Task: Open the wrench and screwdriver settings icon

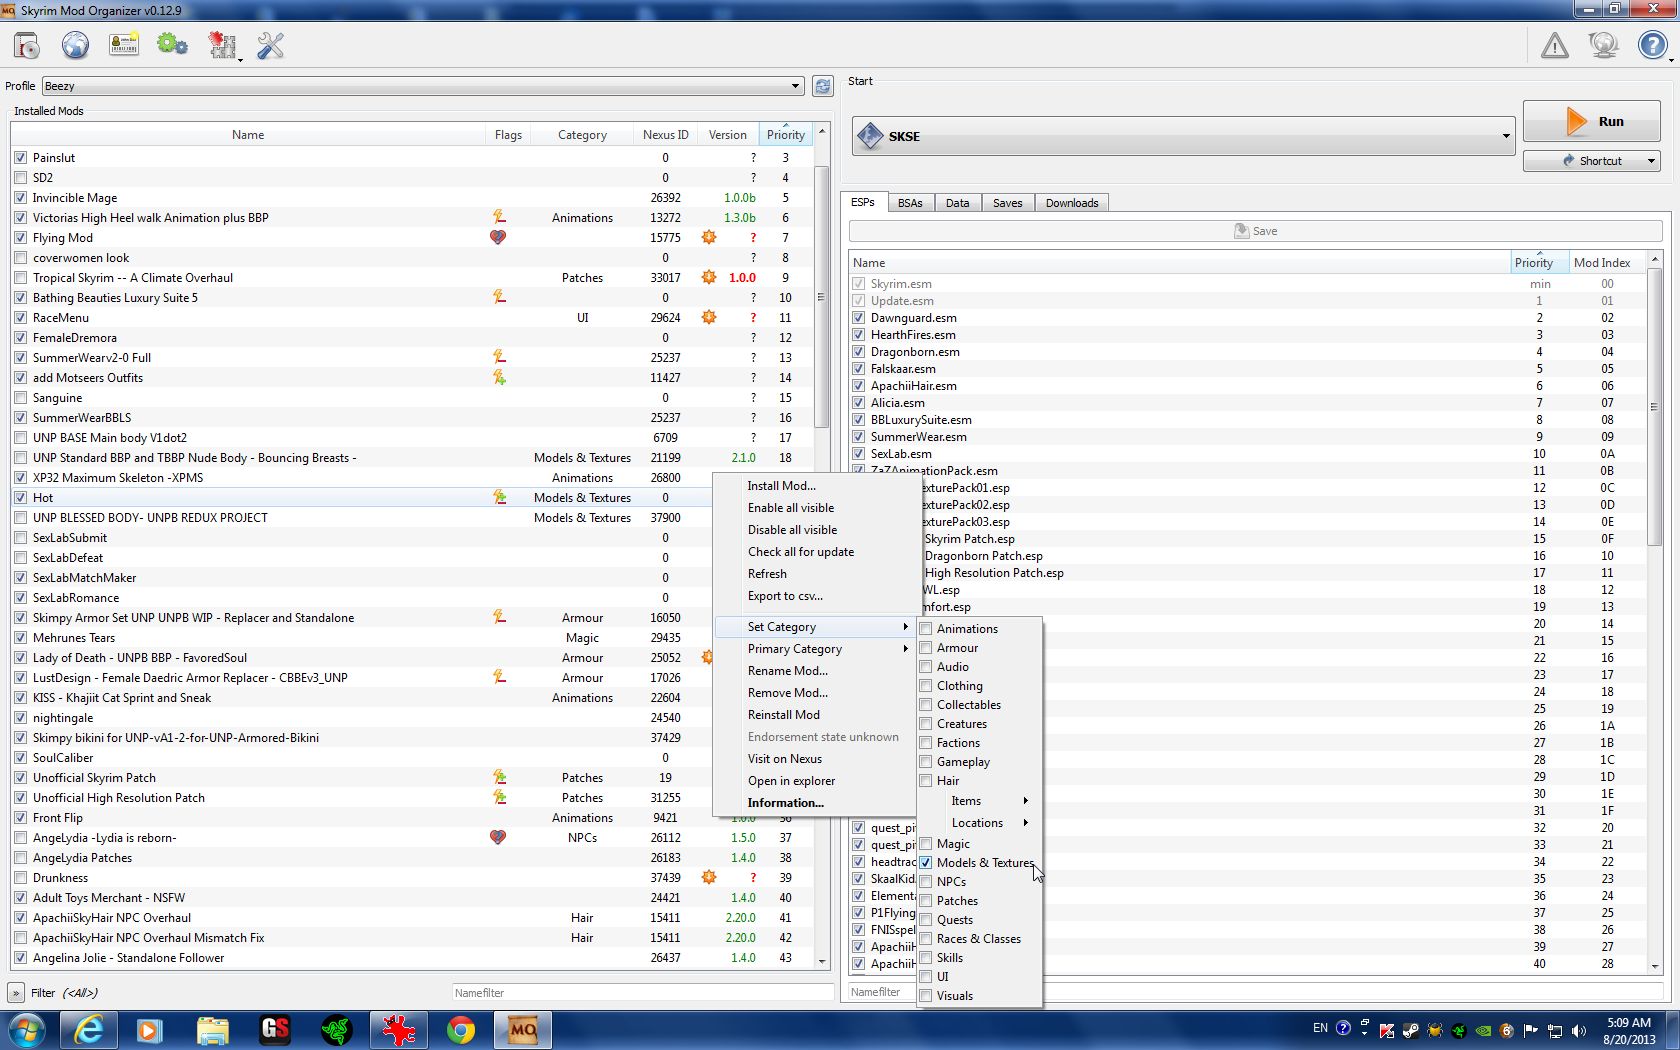Action: 270,46
